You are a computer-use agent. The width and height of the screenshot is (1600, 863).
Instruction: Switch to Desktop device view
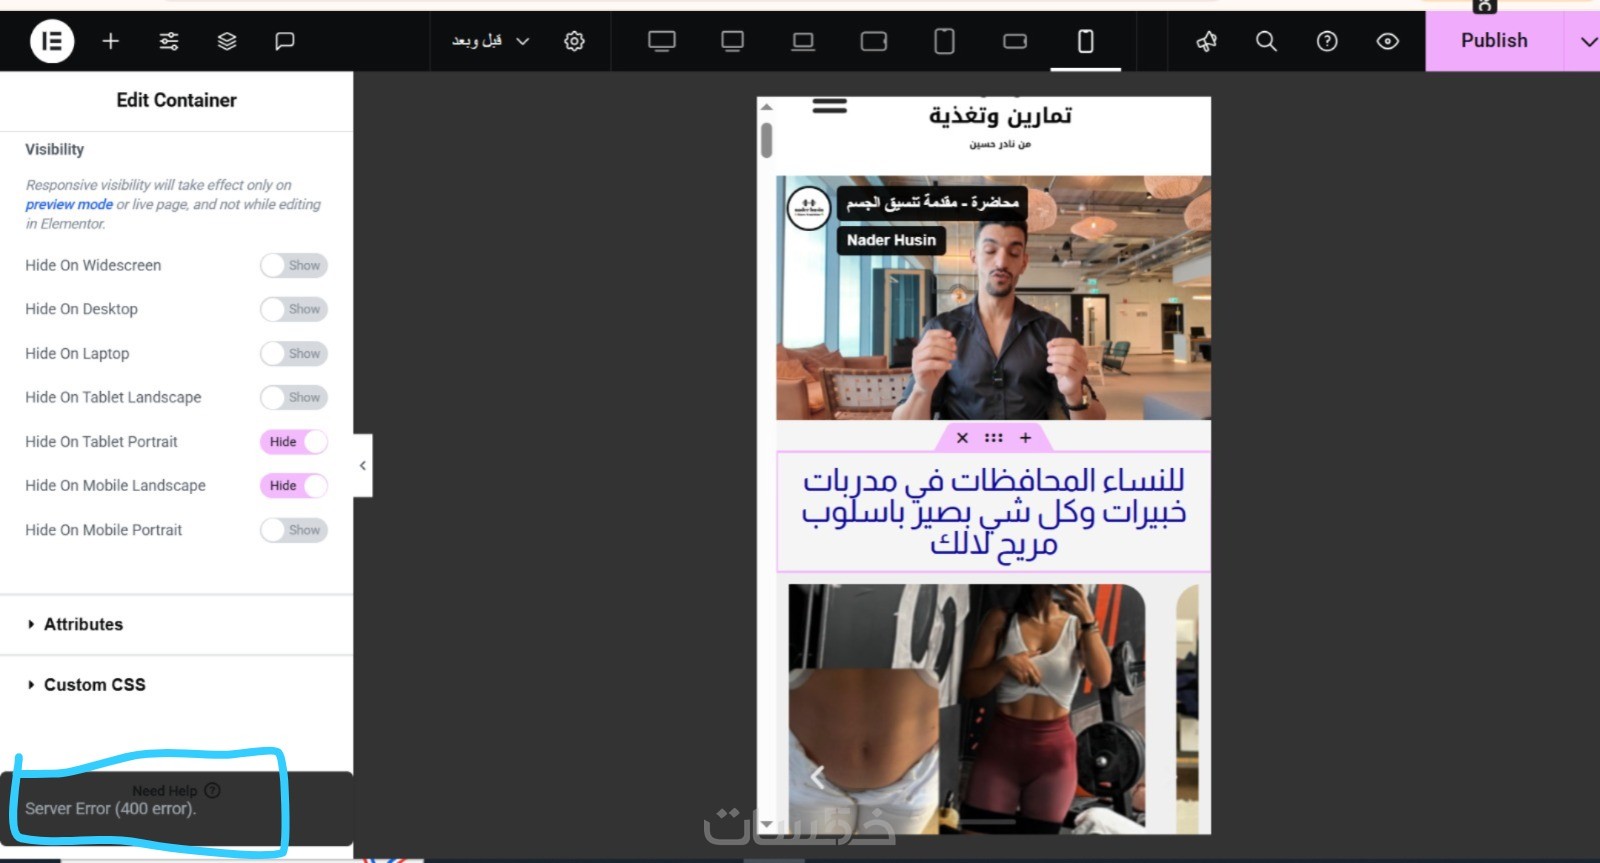click(x=733, y=41)
